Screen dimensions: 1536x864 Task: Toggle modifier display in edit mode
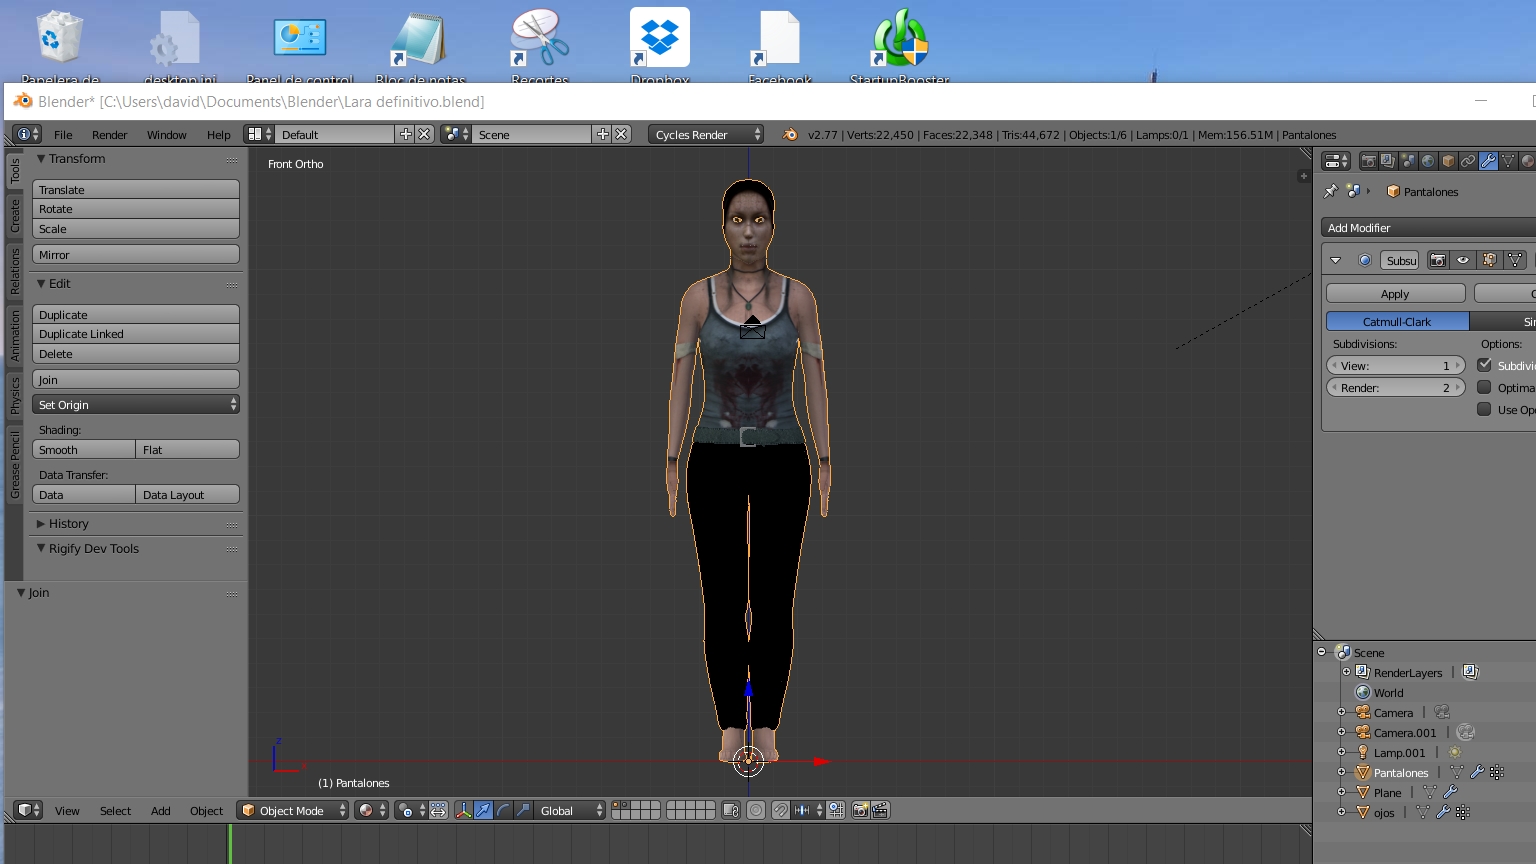click(1490, 260)
